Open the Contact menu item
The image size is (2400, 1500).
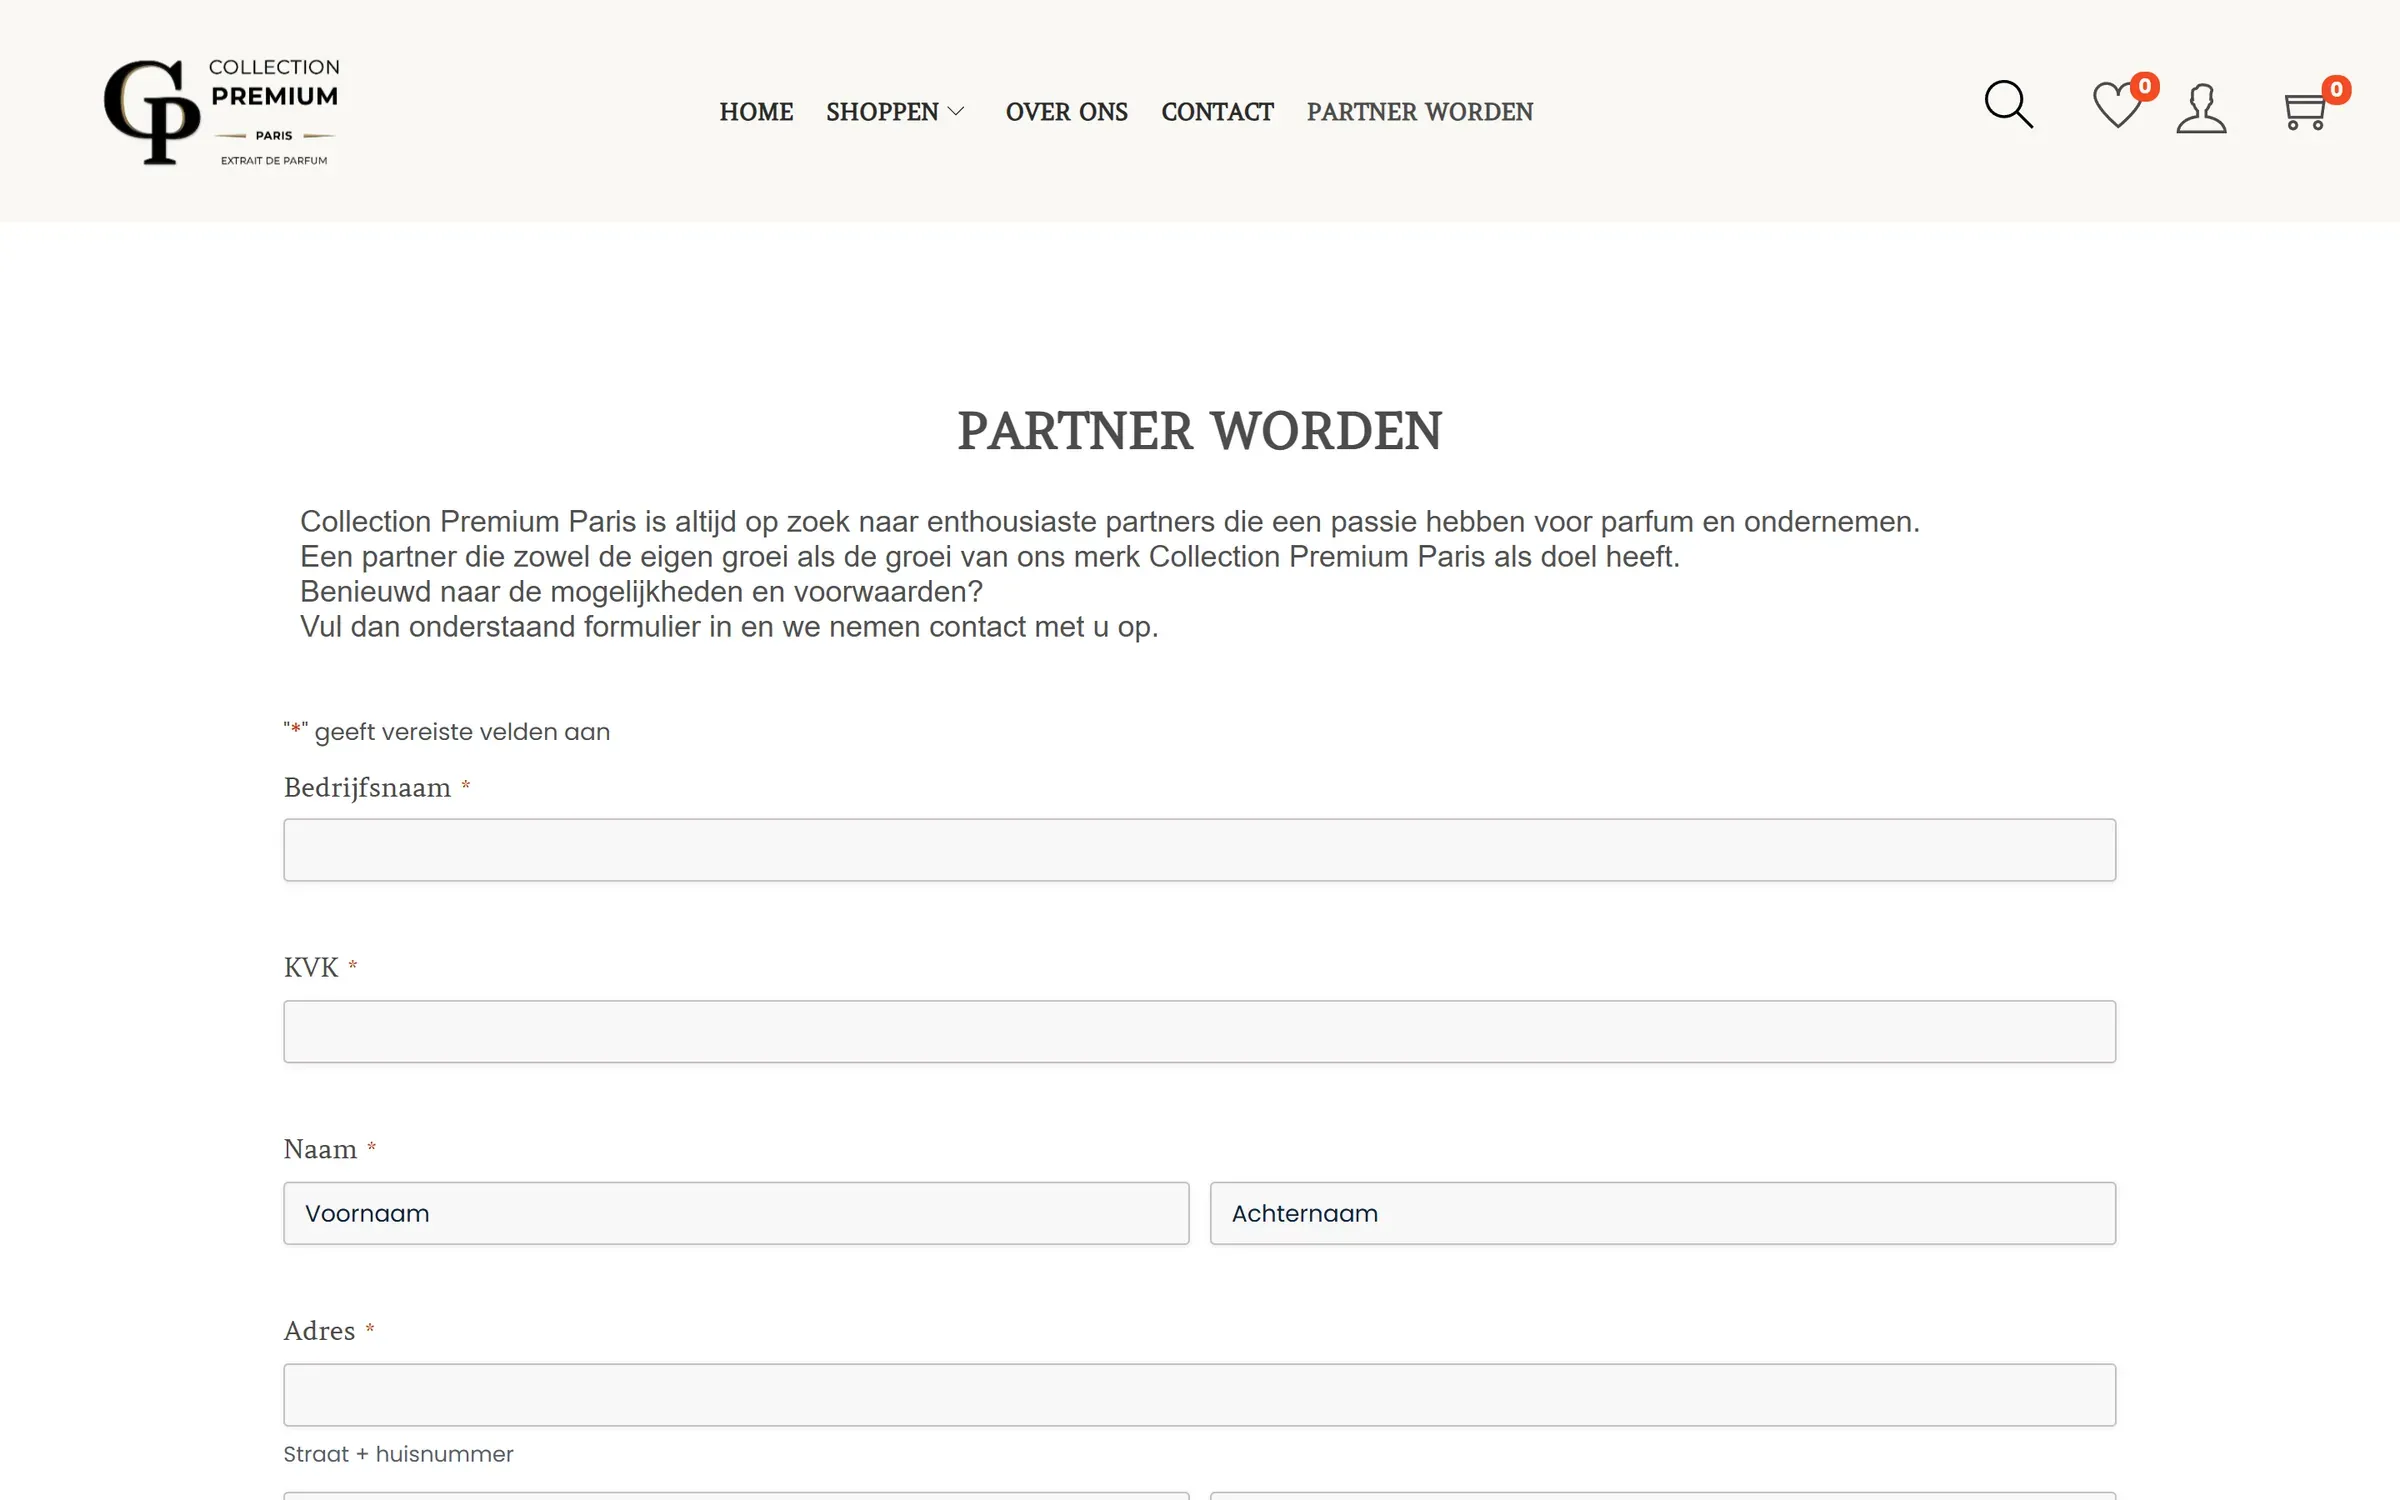(x=1217, y=112)
